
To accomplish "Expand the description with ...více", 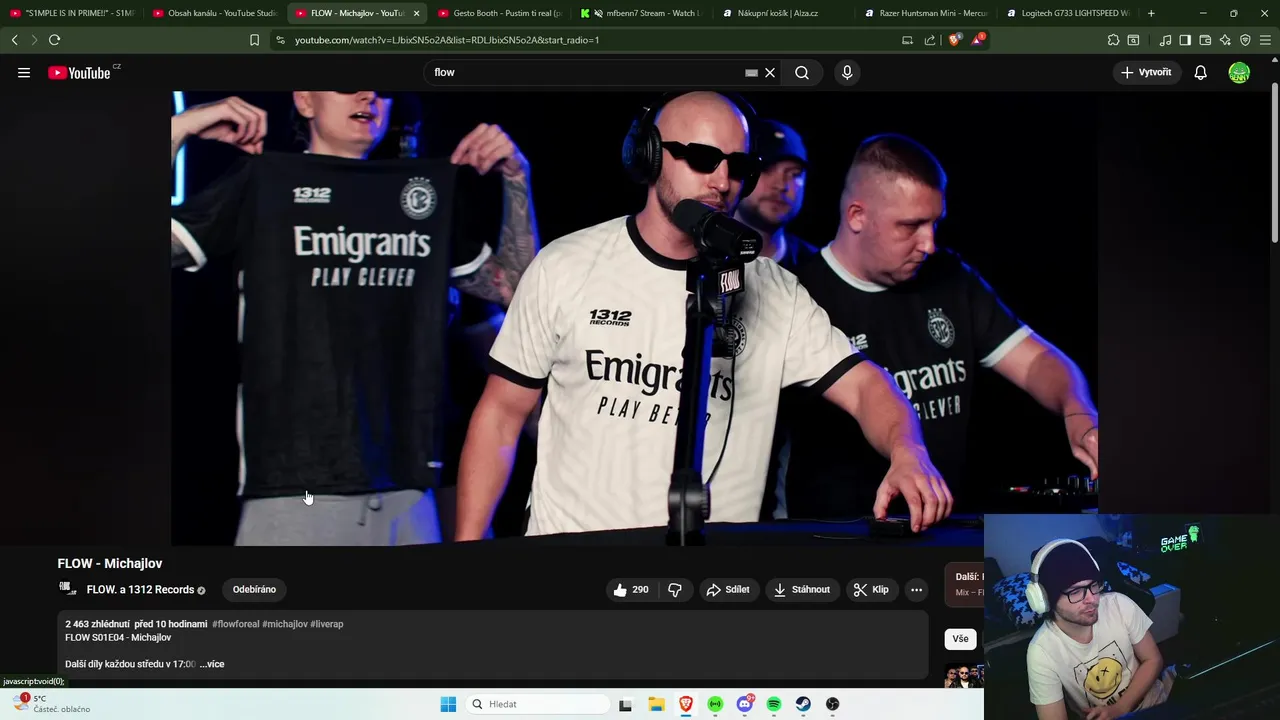I will (x=211, y=664).
